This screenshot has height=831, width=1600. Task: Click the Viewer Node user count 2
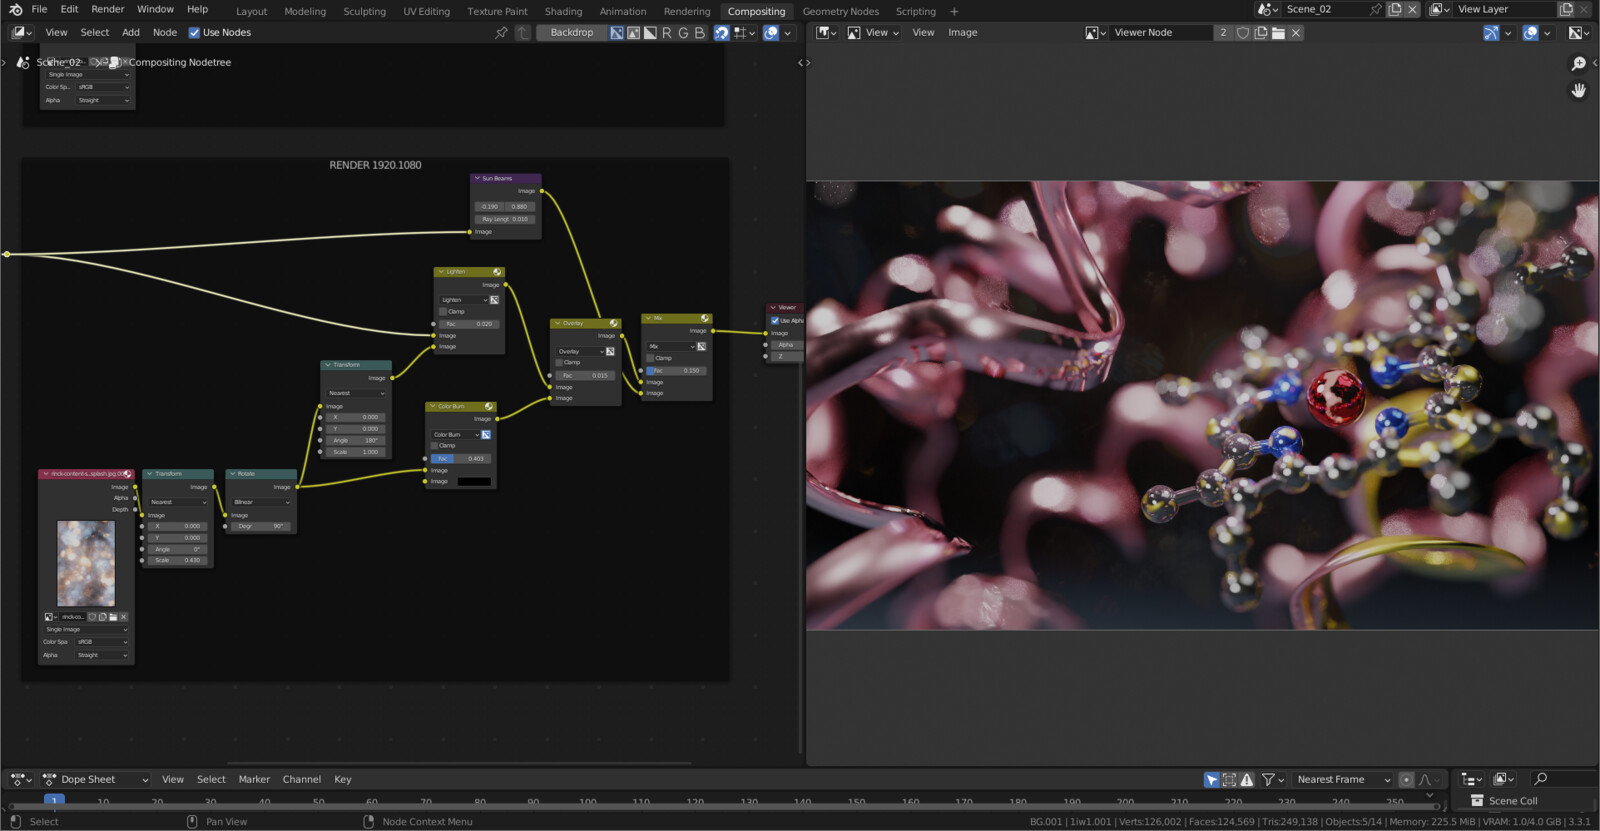1223,33
